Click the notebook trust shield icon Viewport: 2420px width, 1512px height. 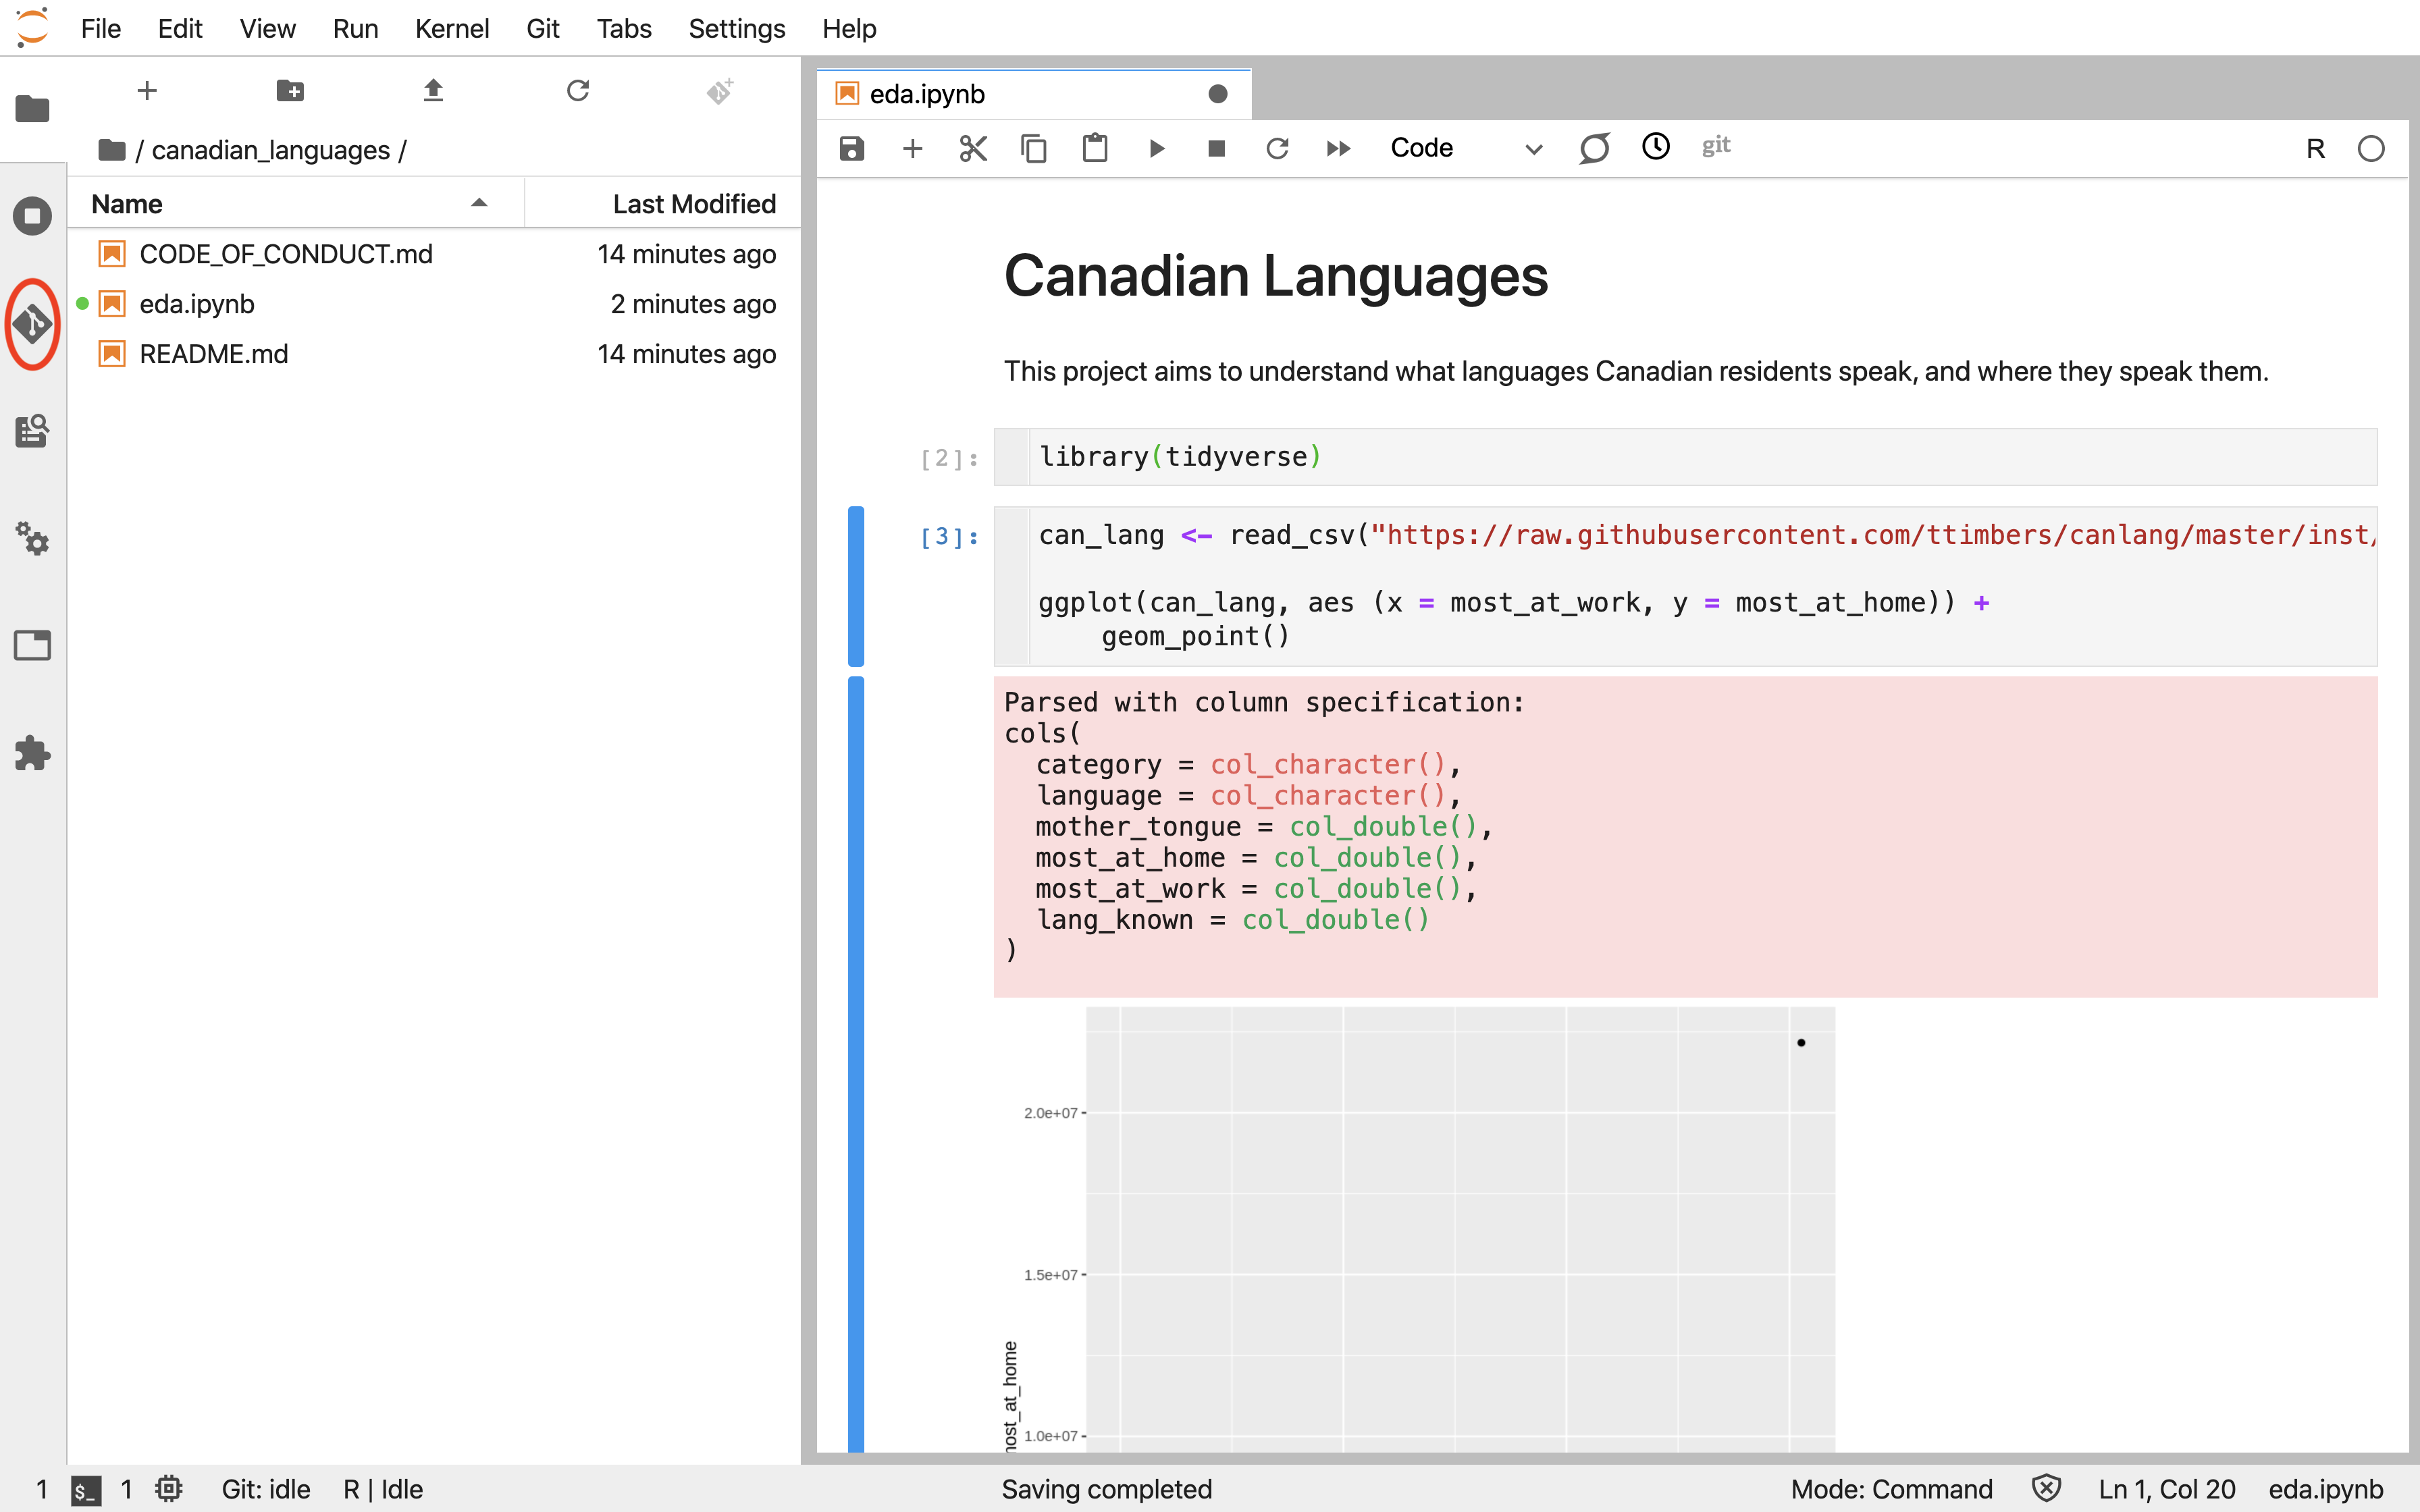tap(2046, 1489)
